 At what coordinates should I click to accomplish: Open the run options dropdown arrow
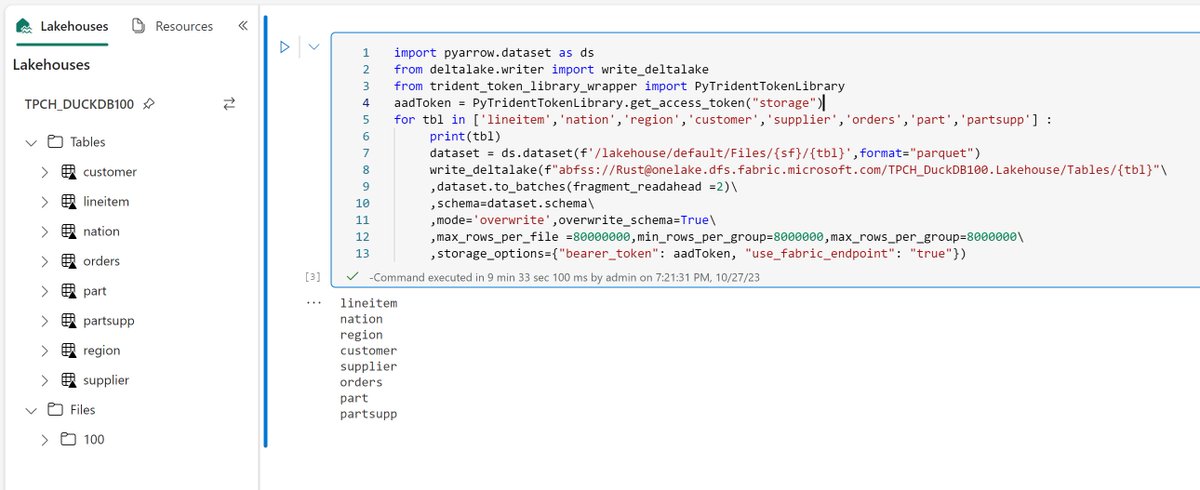pos(314,46)
